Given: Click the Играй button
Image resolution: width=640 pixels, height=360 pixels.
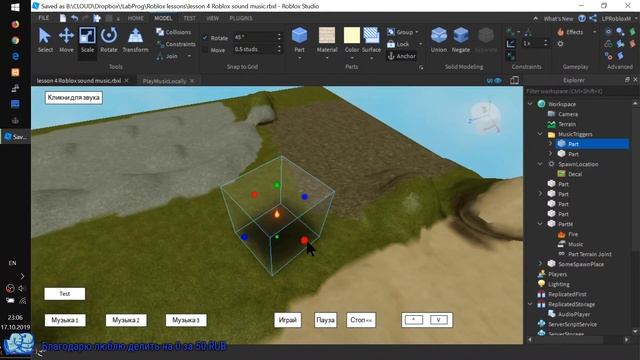Looking at the screenshot, I should coord(288,320).
